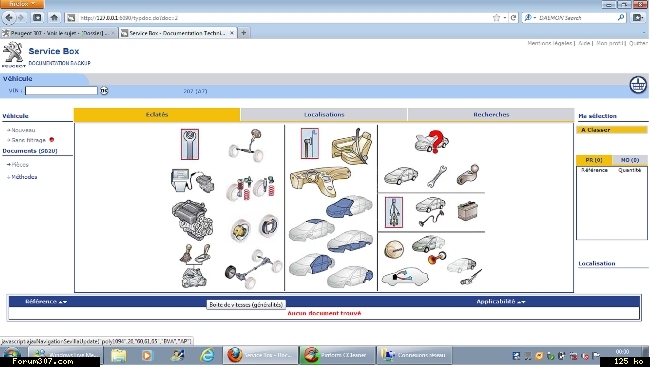Open Internet Explorer from the taskbar
650x367 pixels.
click(207, 355)
